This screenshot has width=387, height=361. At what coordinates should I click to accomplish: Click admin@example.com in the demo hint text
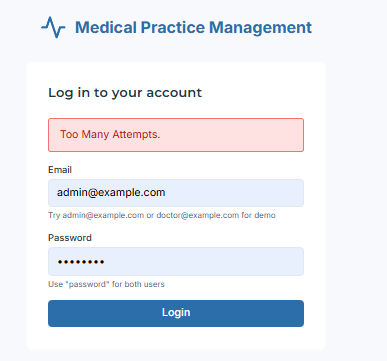click(x=103, y=215)
